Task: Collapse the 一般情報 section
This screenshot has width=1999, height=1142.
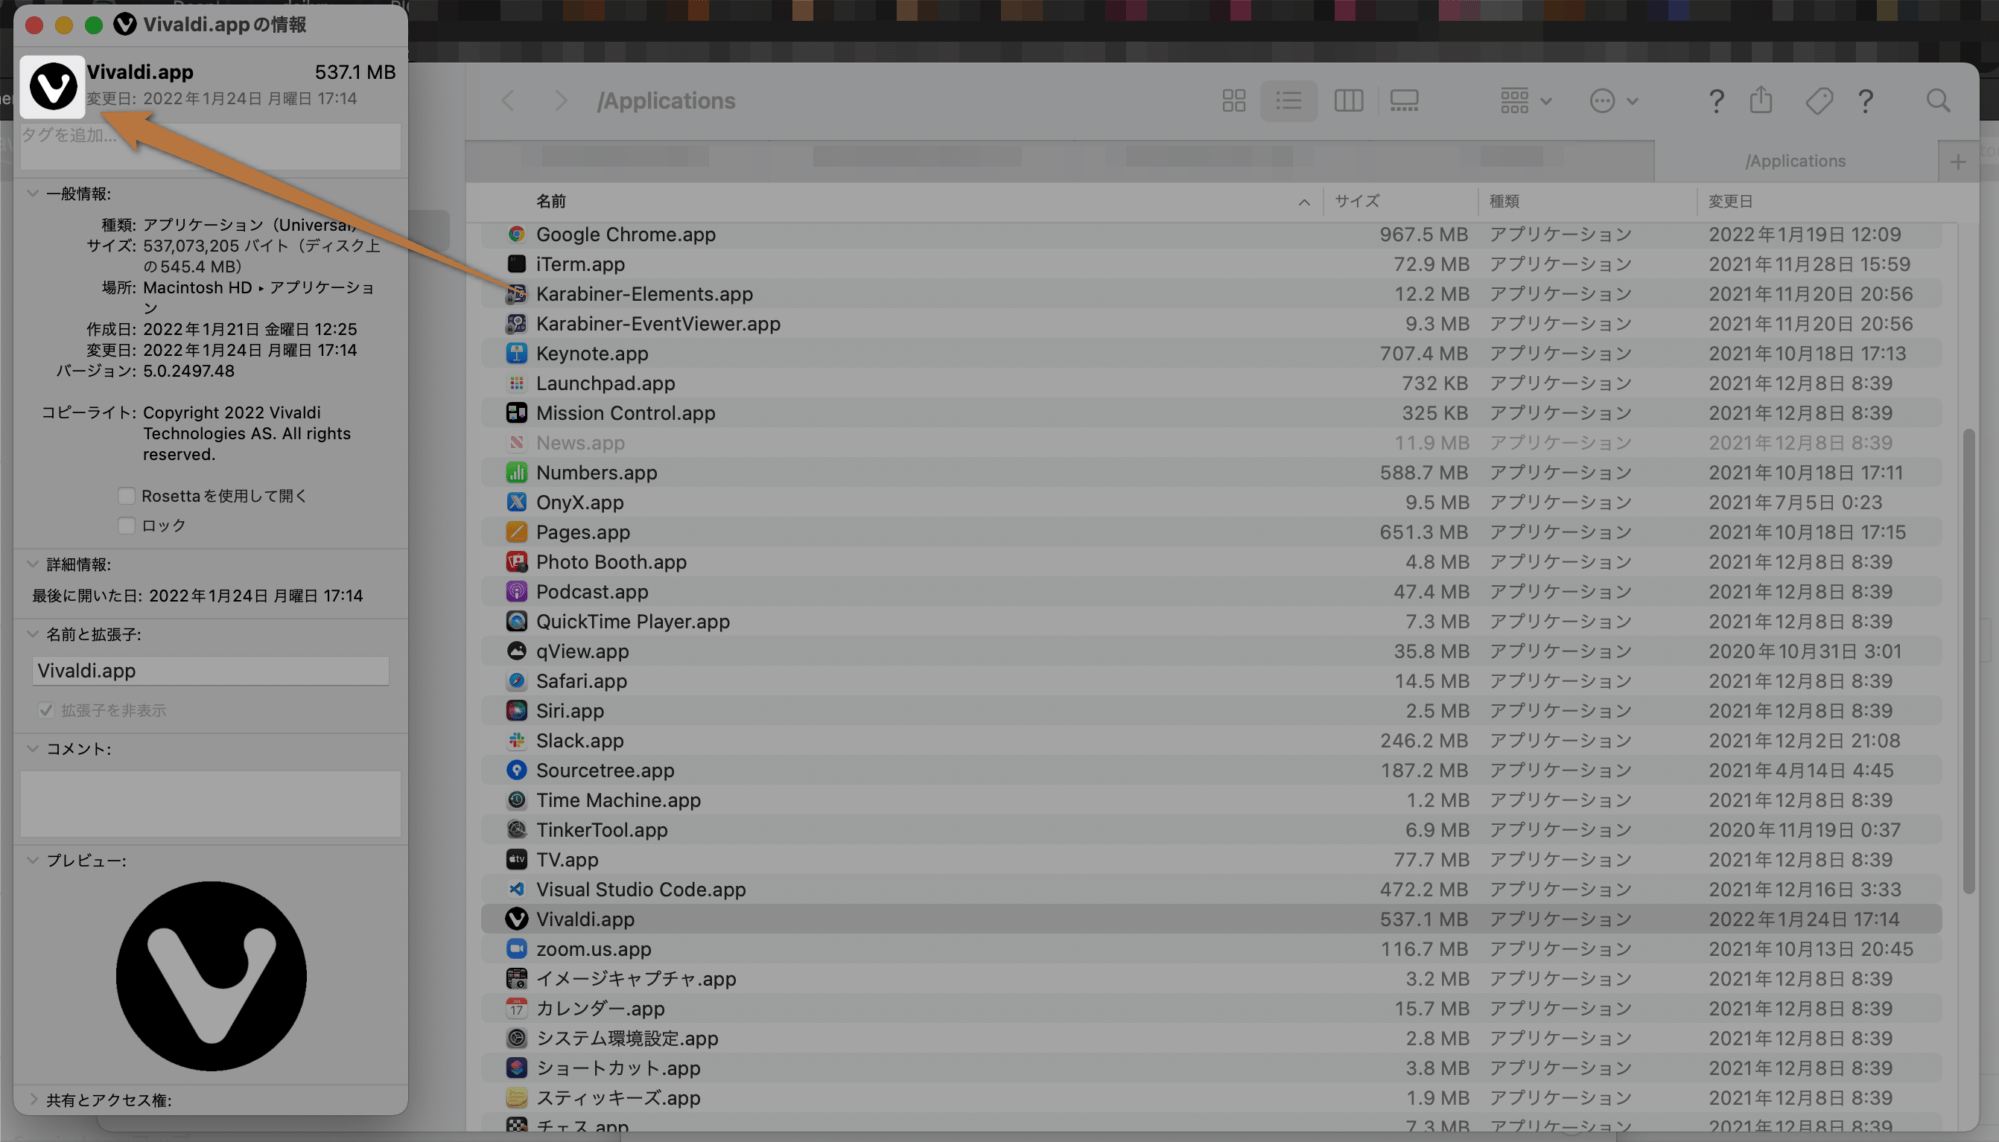Action: coord(33,193)
